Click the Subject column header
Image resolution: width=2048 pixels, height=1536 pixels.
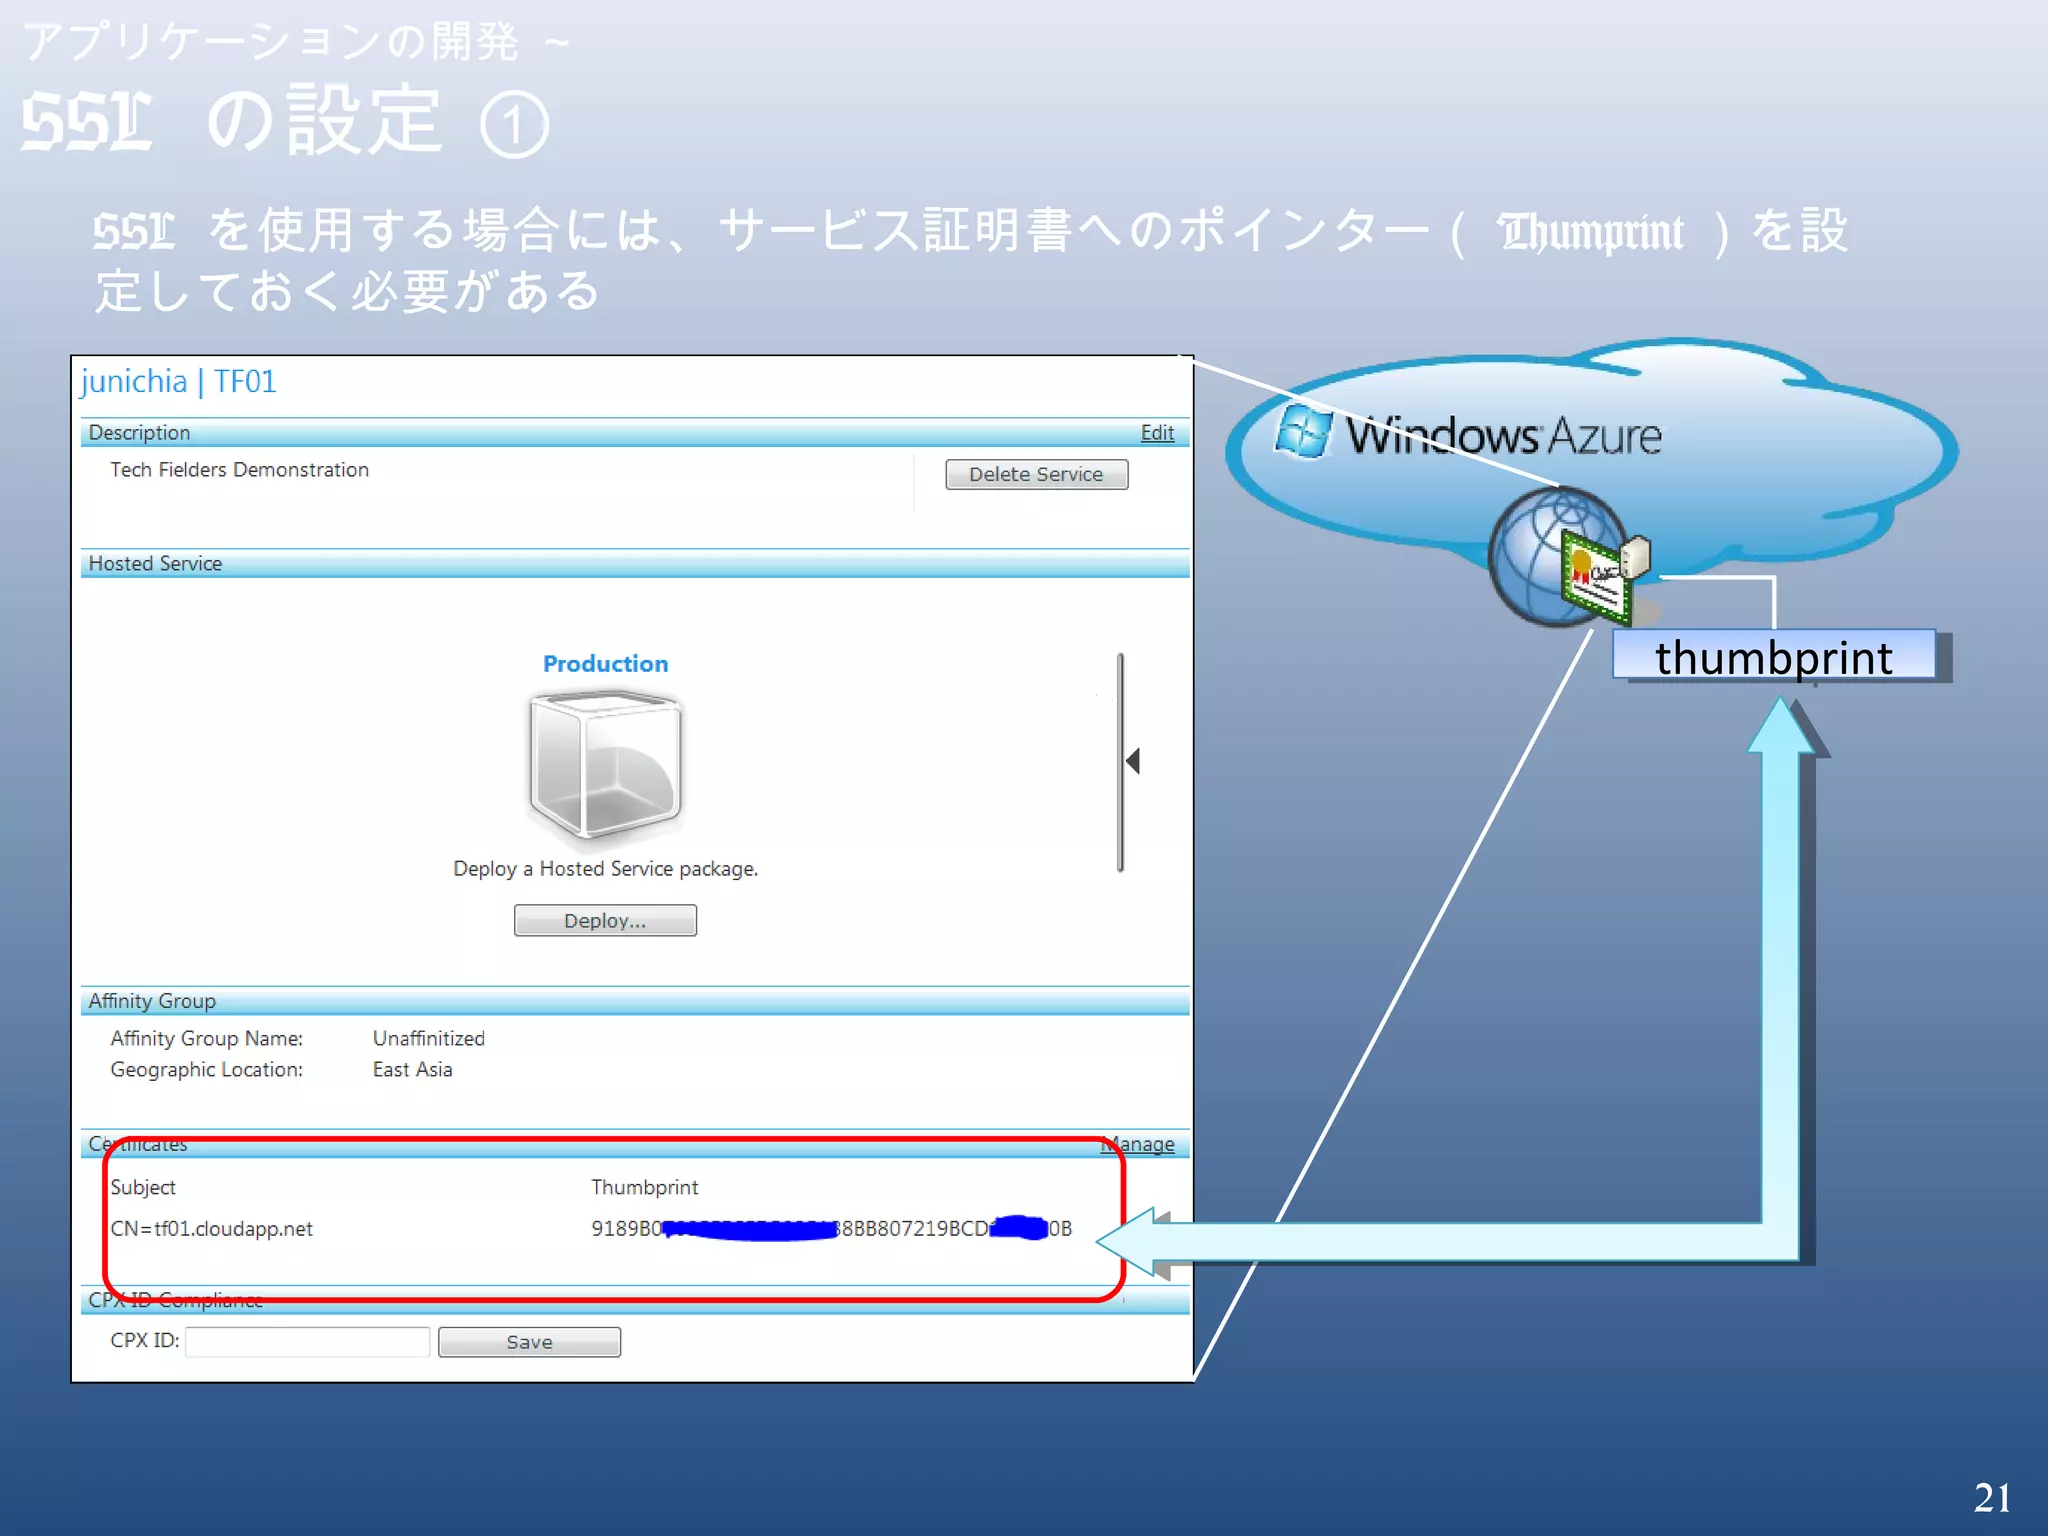coord(143,1187)
